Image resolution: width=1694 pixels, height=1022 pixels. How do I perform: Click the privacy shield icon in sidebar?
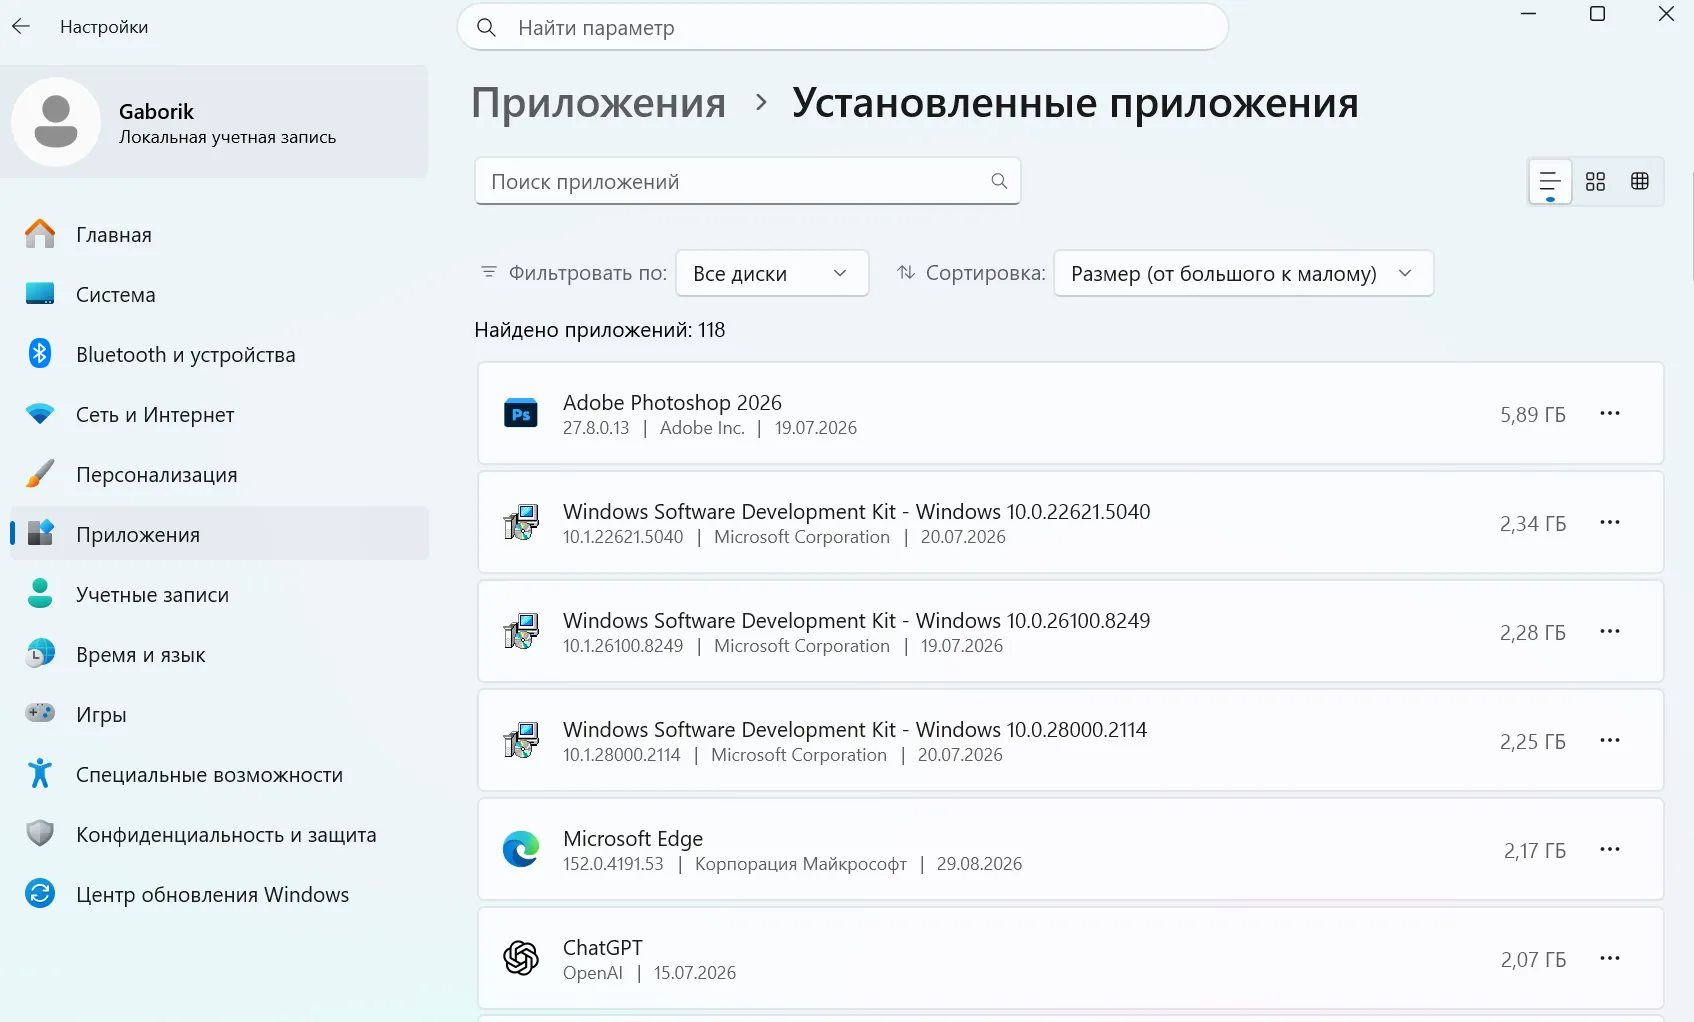(40, 834)
